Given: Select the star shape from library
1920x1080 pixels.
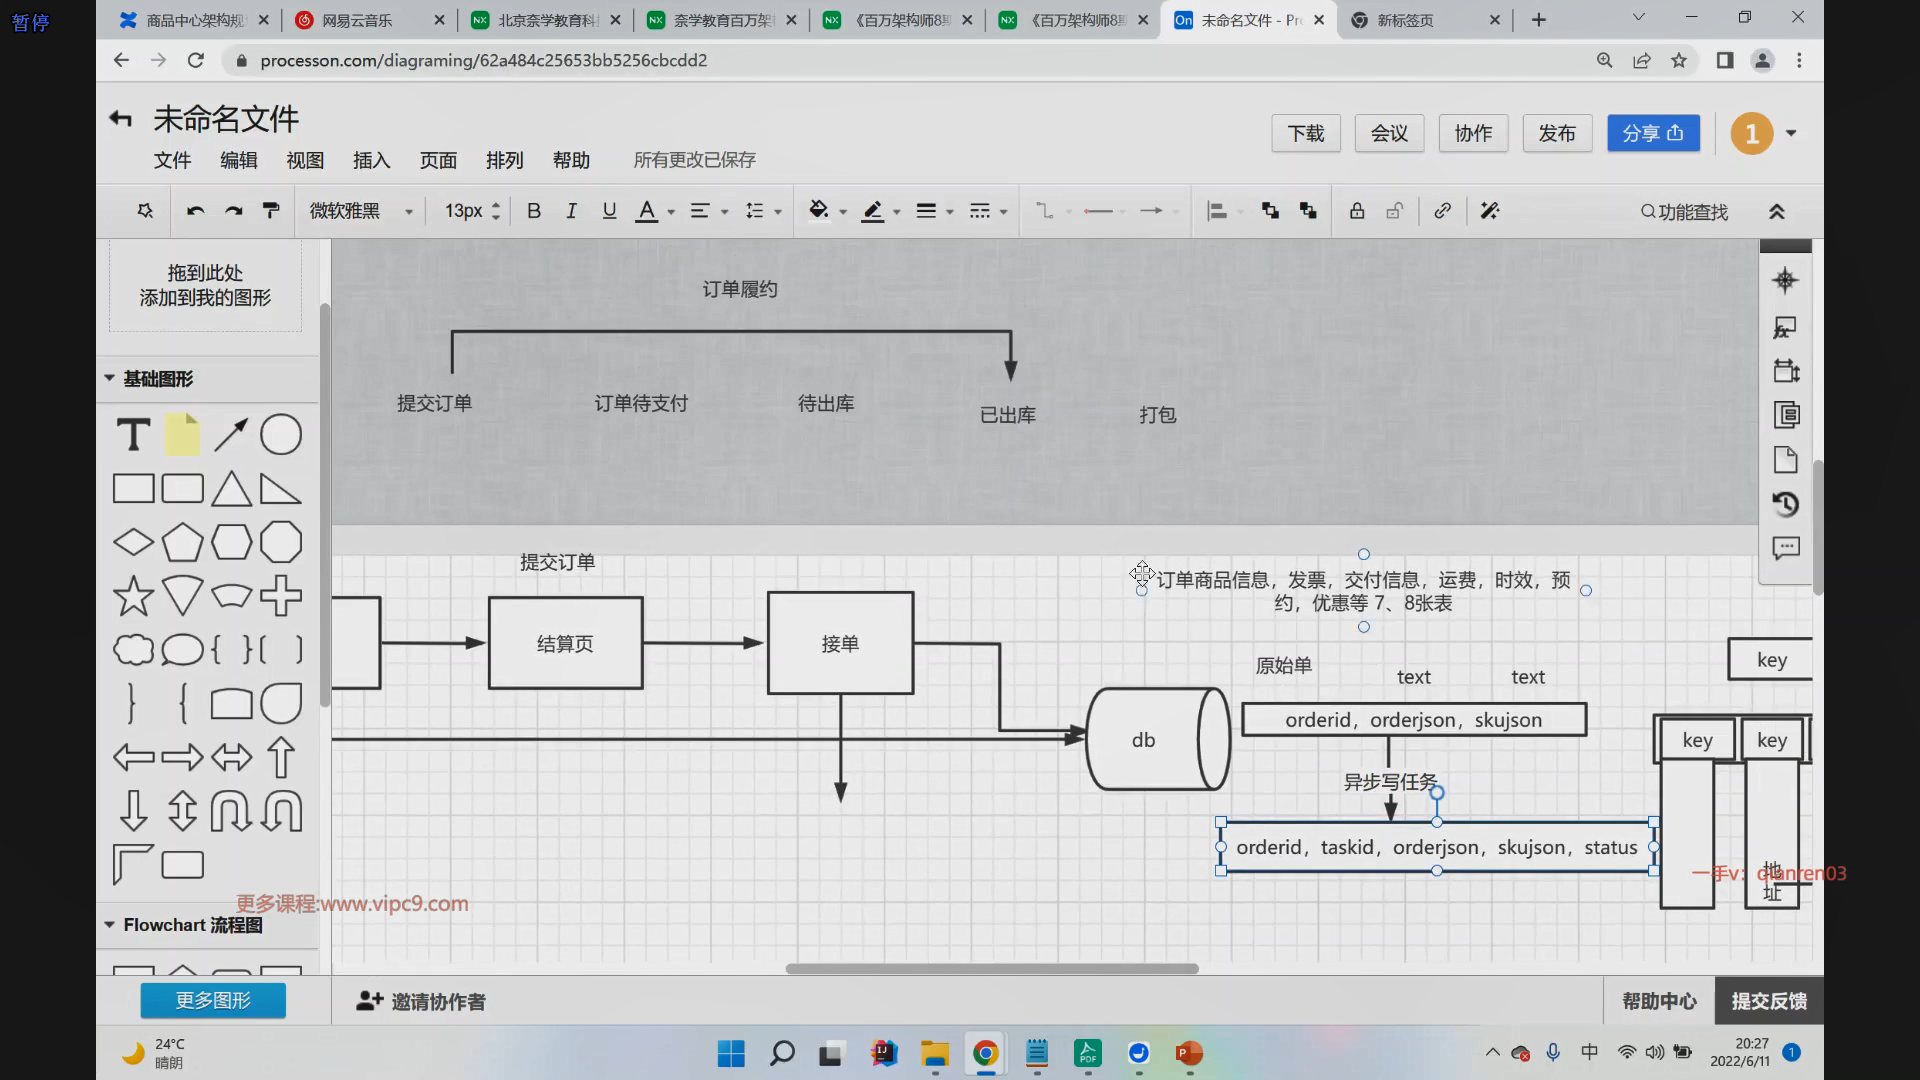Looking at the screenshot, I should tap(133, 596).
